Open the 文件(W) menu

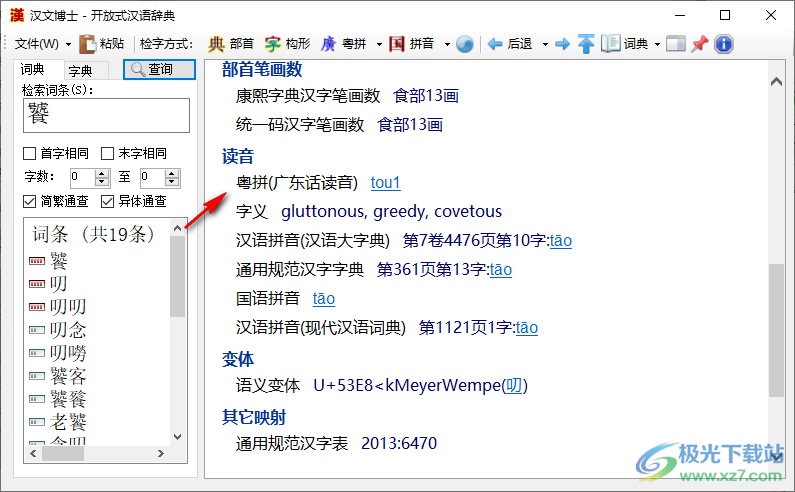[37, 44]
